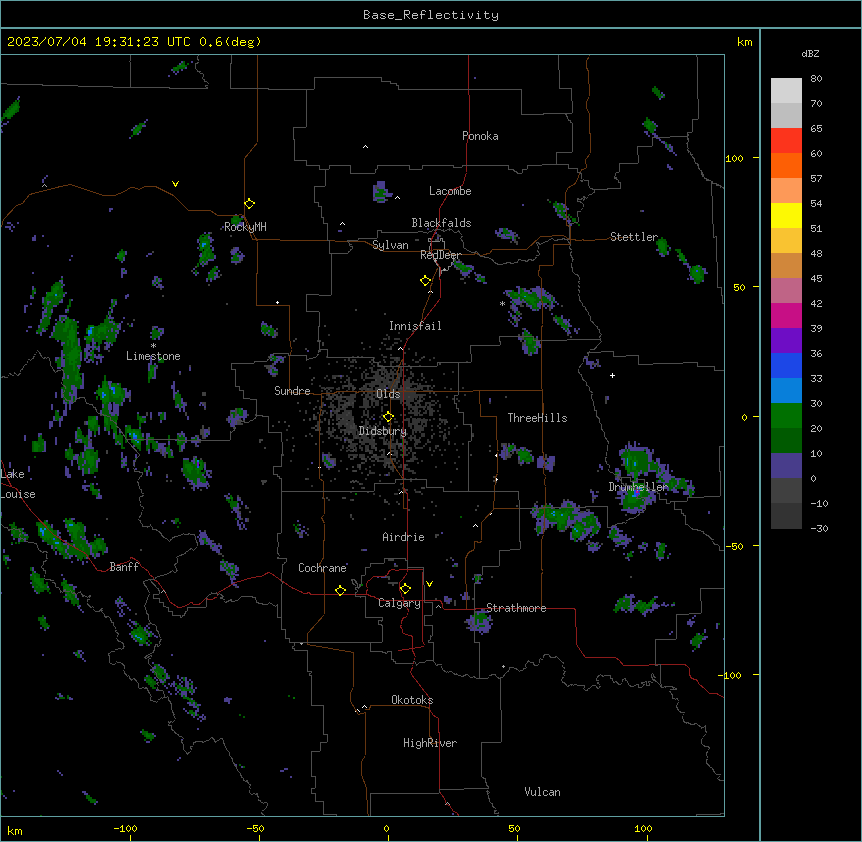Click the 0 tick on the bottom axis
This screenshot has width=862, height=842.
pos(386,828)
